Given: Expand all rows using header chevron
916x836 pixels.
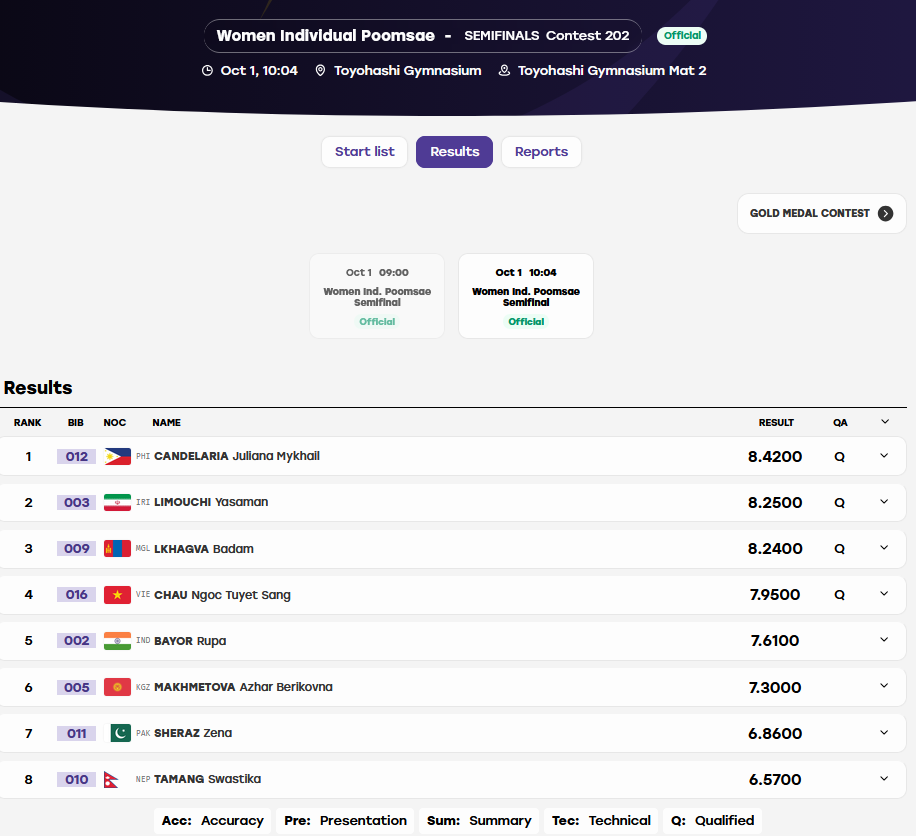Looking at the screenshot, I should 885,422.
